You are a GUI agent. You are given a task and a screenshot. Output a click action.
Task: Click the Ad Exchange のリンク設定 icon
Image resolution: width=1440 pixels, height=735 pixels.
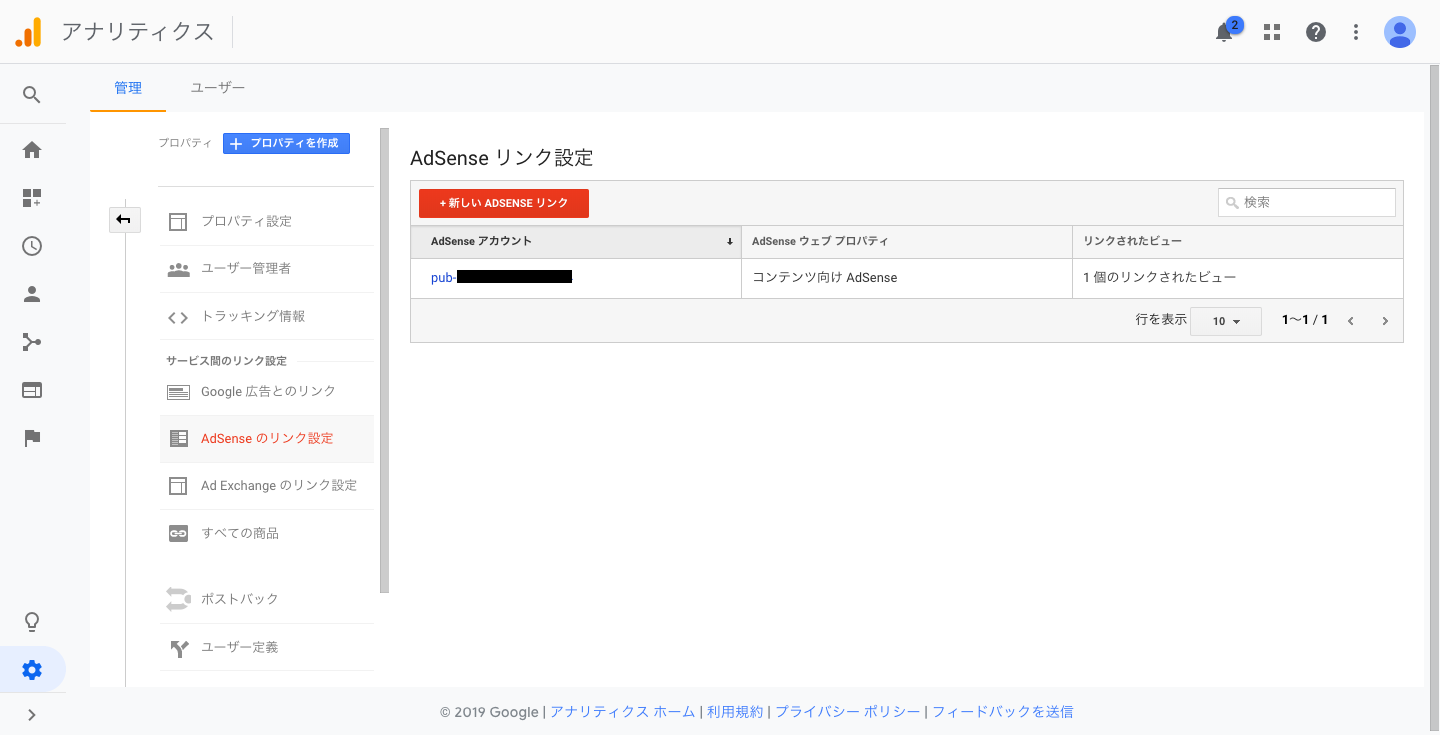pos(178,486)
